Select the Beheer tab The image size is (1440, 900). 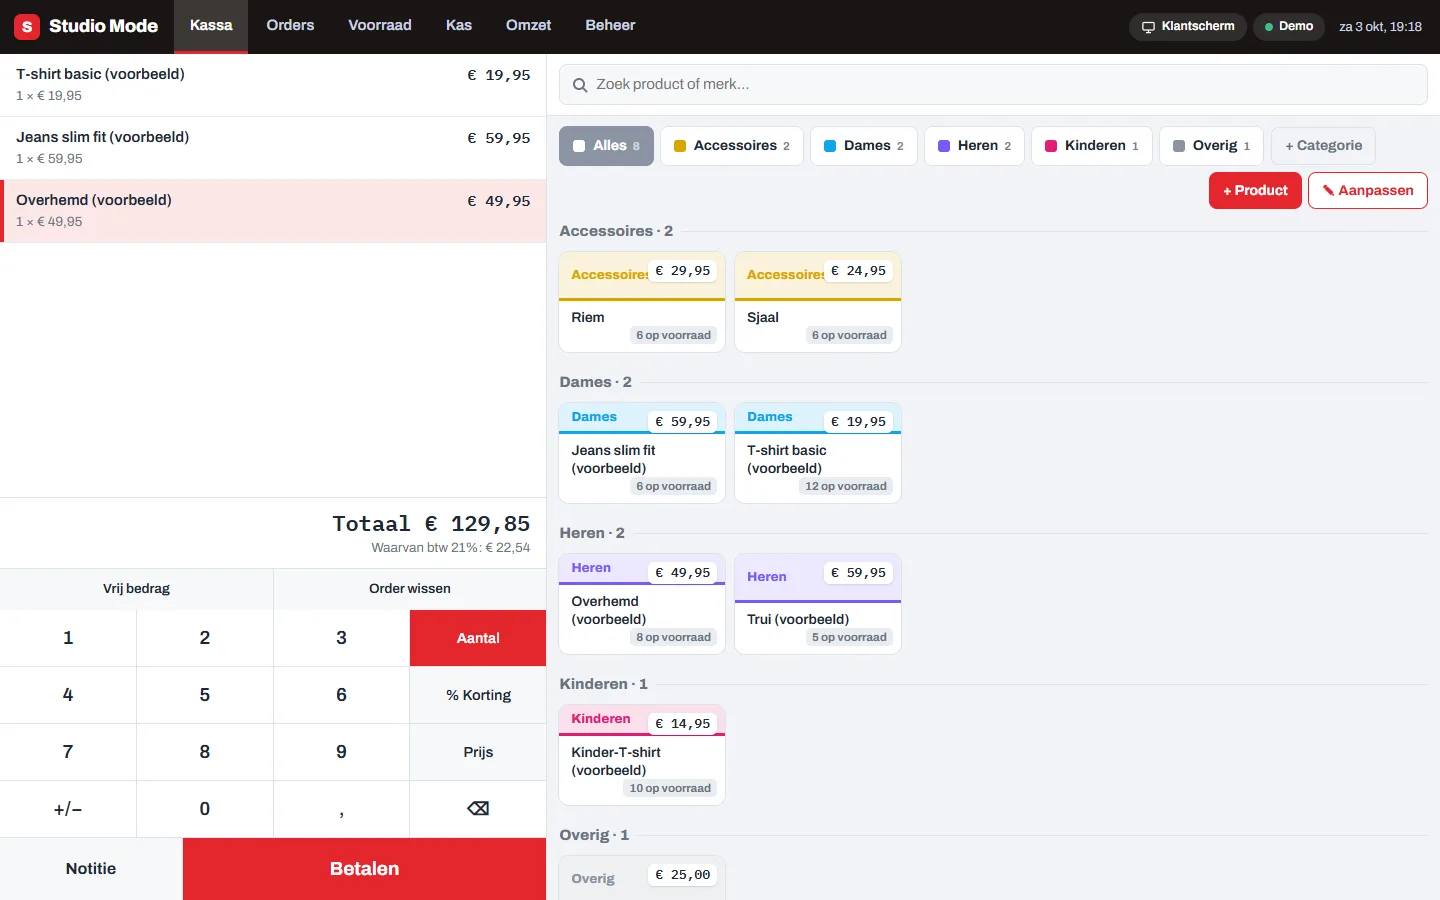(610, 26)
